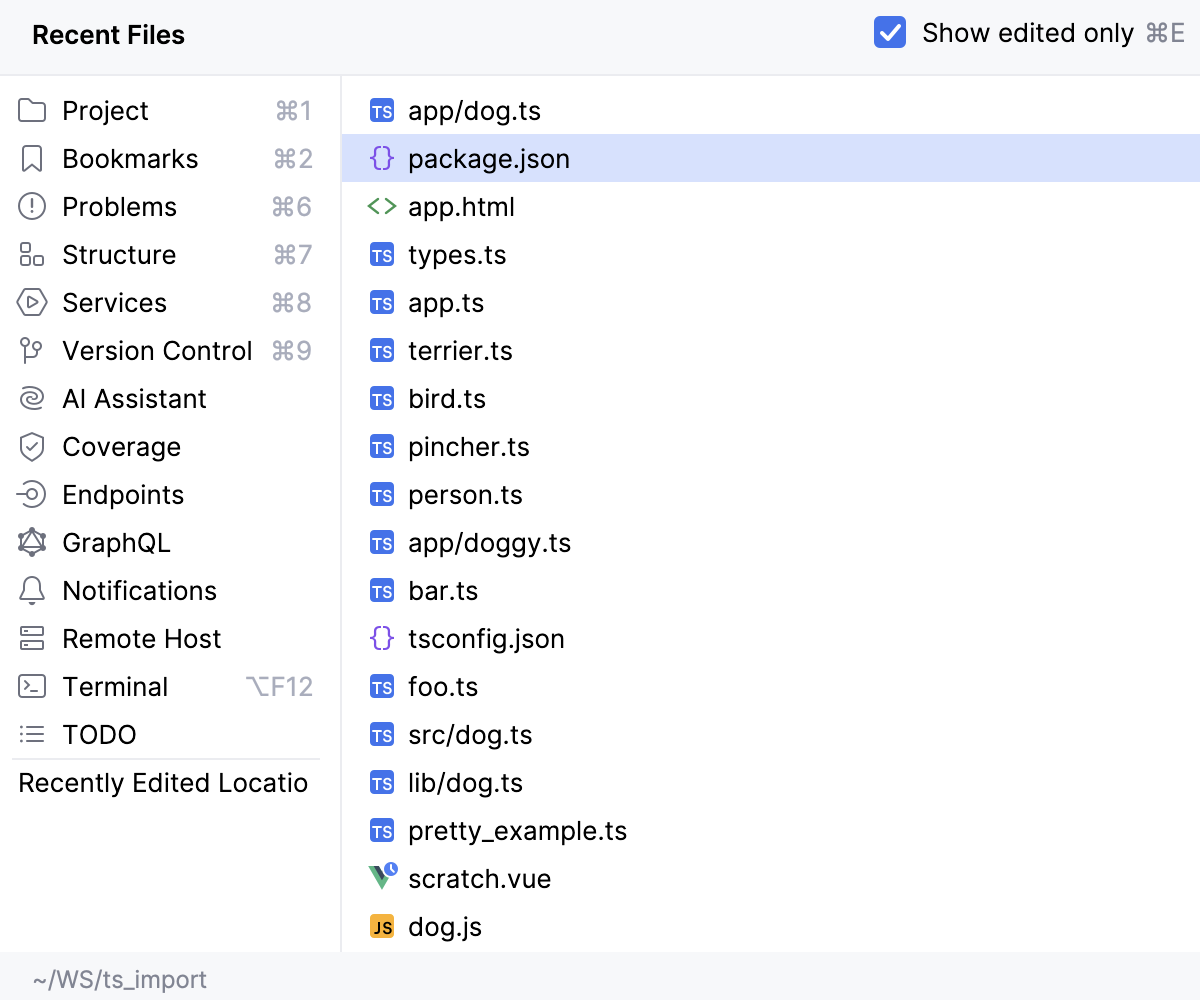The height and width of the screenshot is (1000, 1200).
Task: Uncheck the Show edited only checkbox
Action: pyautogui.click(x=889, y=32)
